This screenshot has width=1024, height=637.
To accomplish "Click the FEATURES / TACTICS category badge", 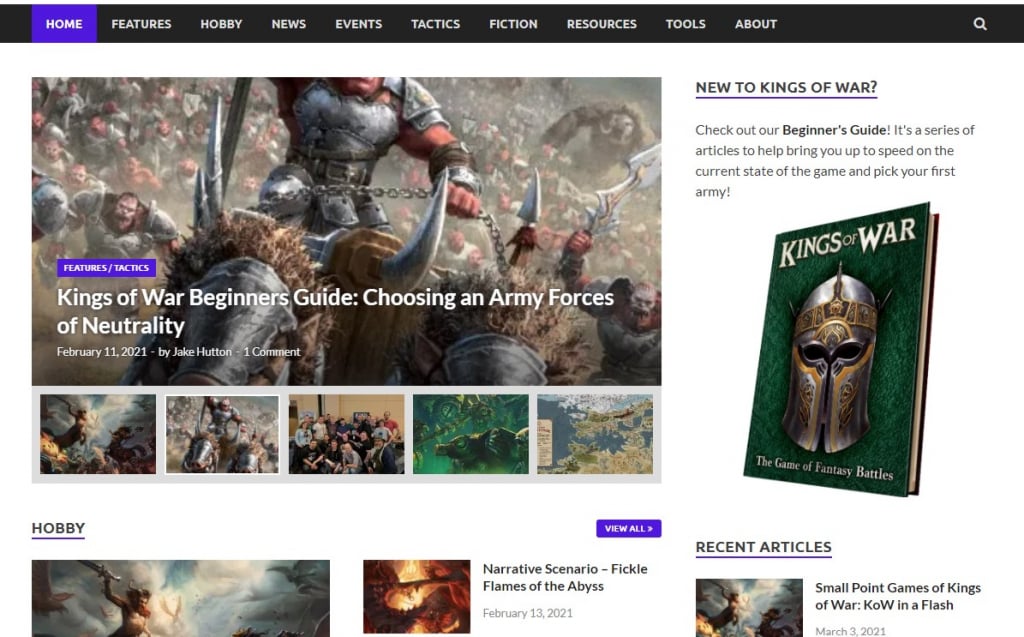I will pos(106,268).
